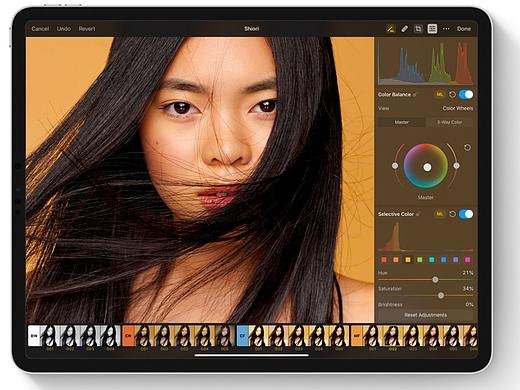This screenshot has width=520, height=390.
Task: Click the BW preset group label
Action: pyautogui.click(x=34, y=336)
